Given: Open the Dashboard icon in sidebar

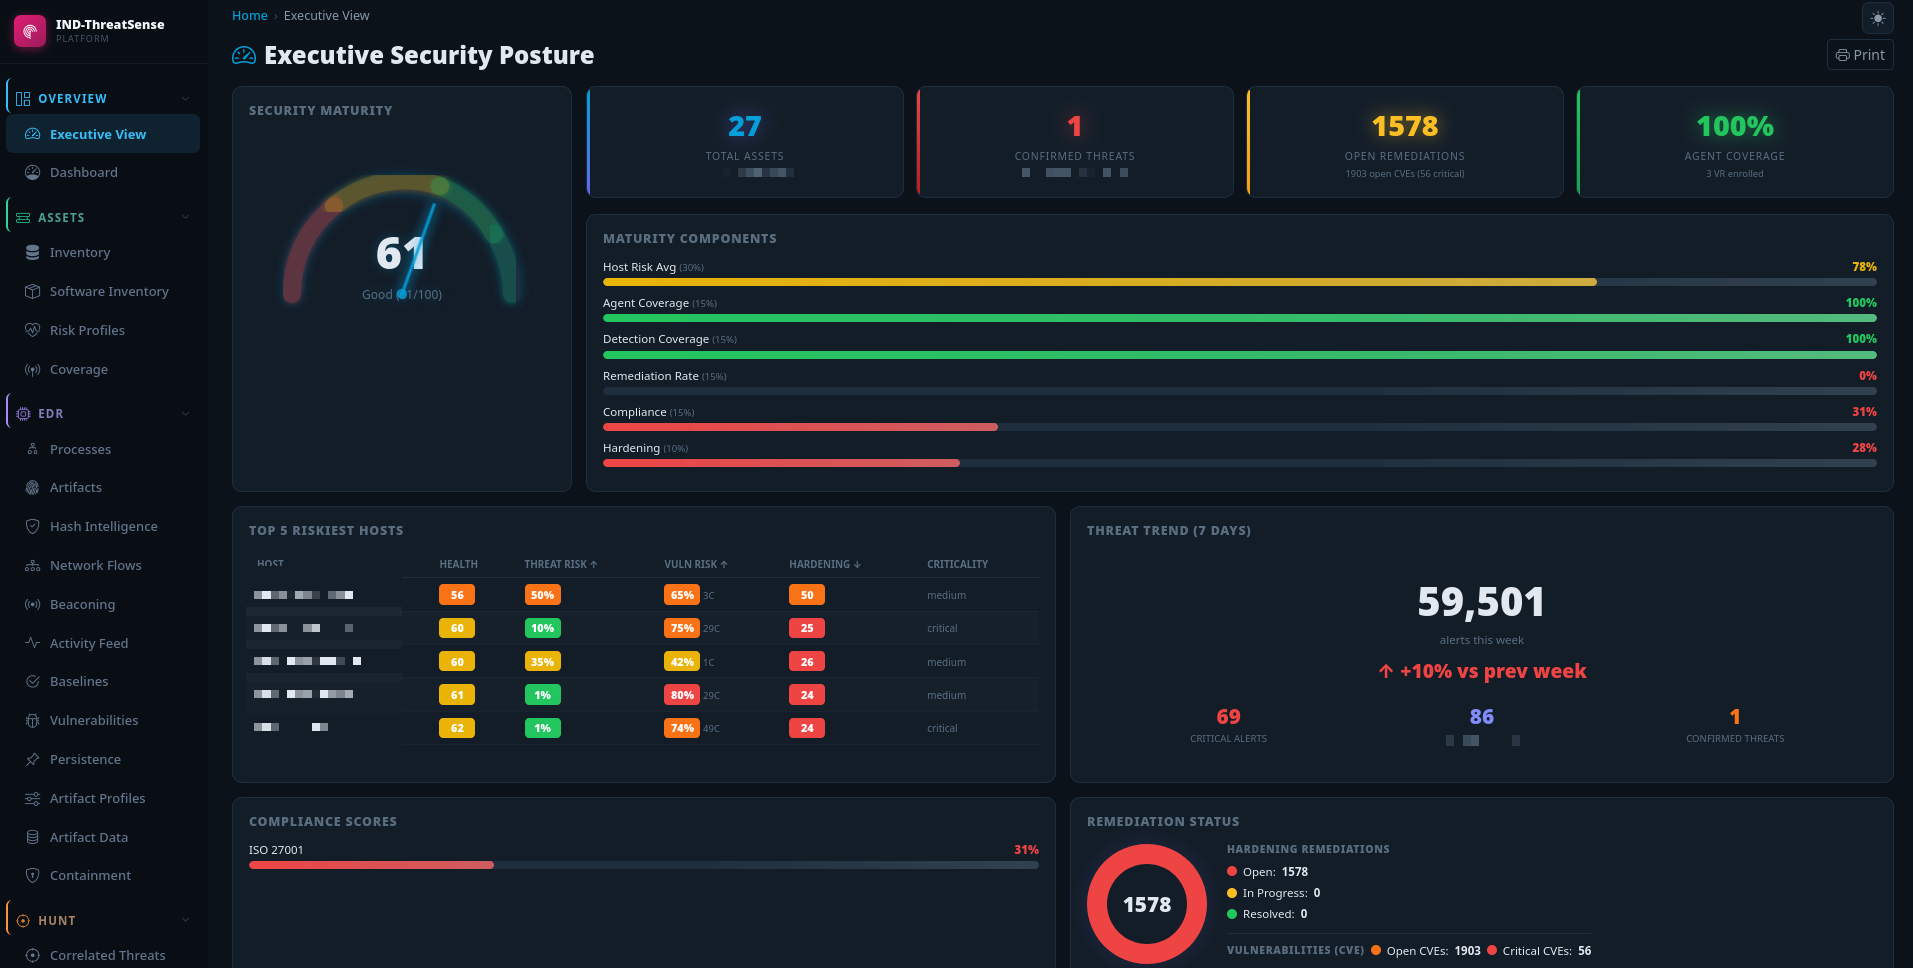Looking at the screenshot, I should (32, 172).
